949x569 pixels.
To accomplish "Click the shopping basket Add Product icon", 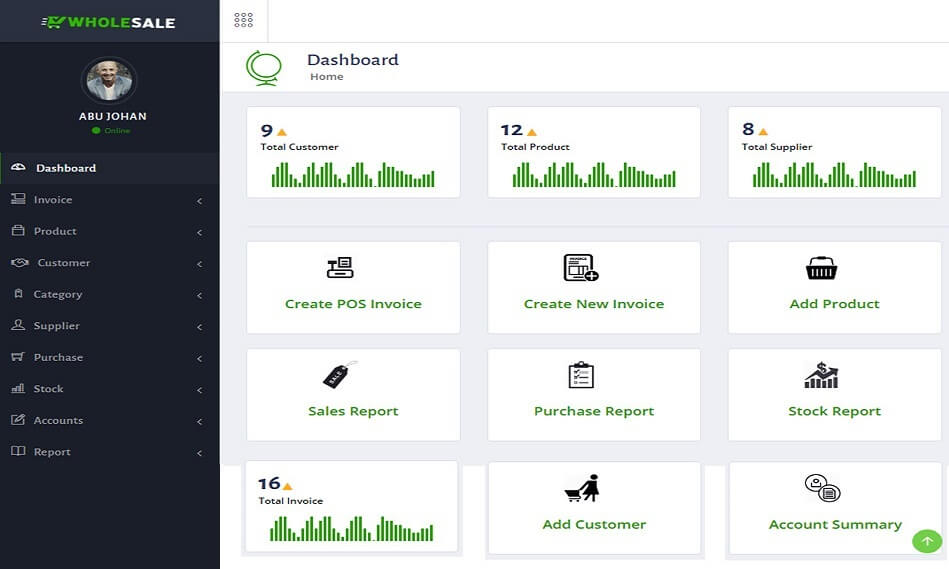I will pyautogui.click(x=821, y=268).
